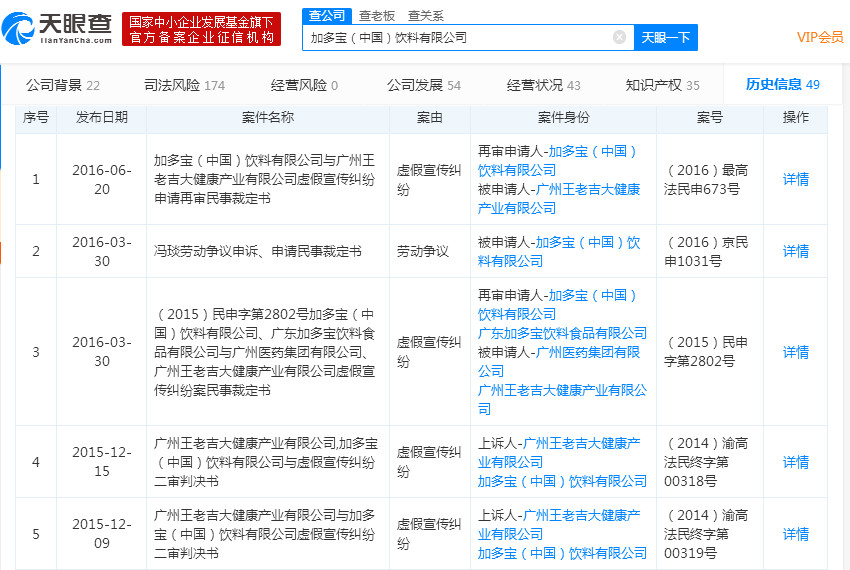
Task: Open the 公司背景 22 section
Action: point(63,85)
